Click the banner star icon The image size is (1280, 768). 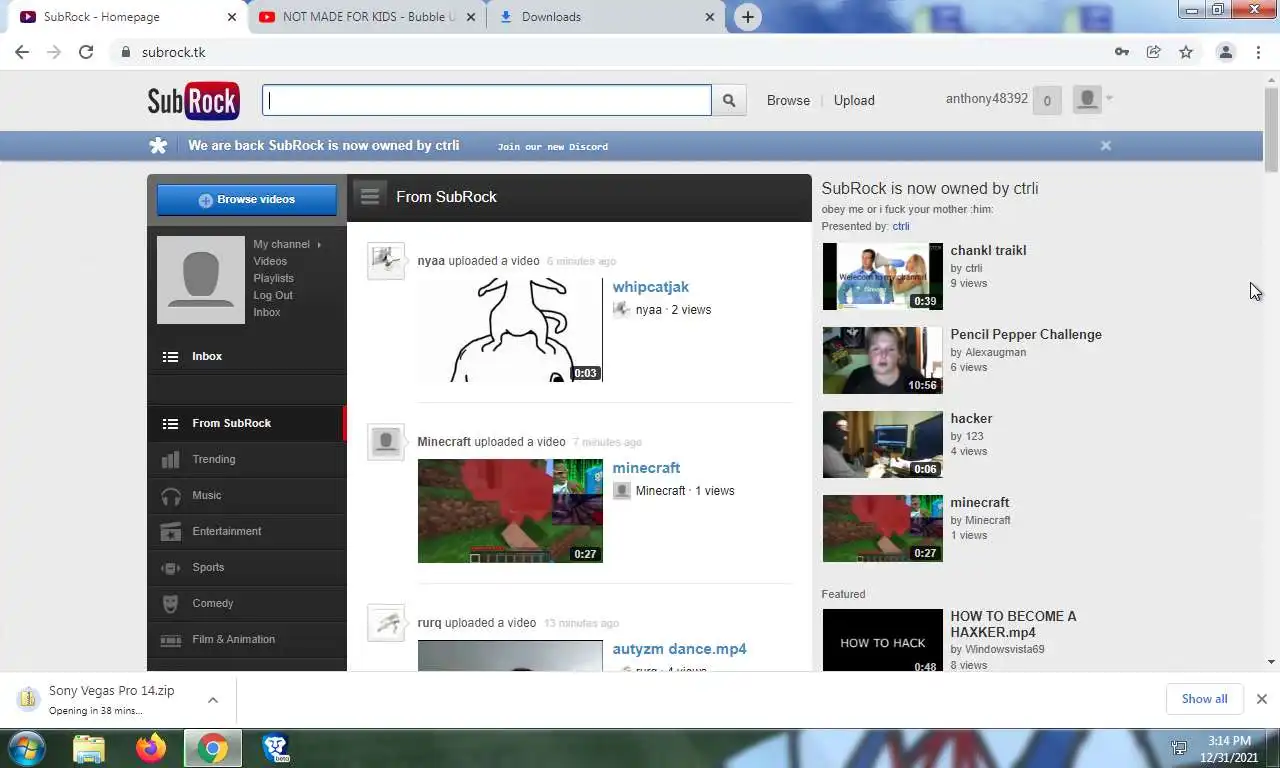[x=158, y=146]
